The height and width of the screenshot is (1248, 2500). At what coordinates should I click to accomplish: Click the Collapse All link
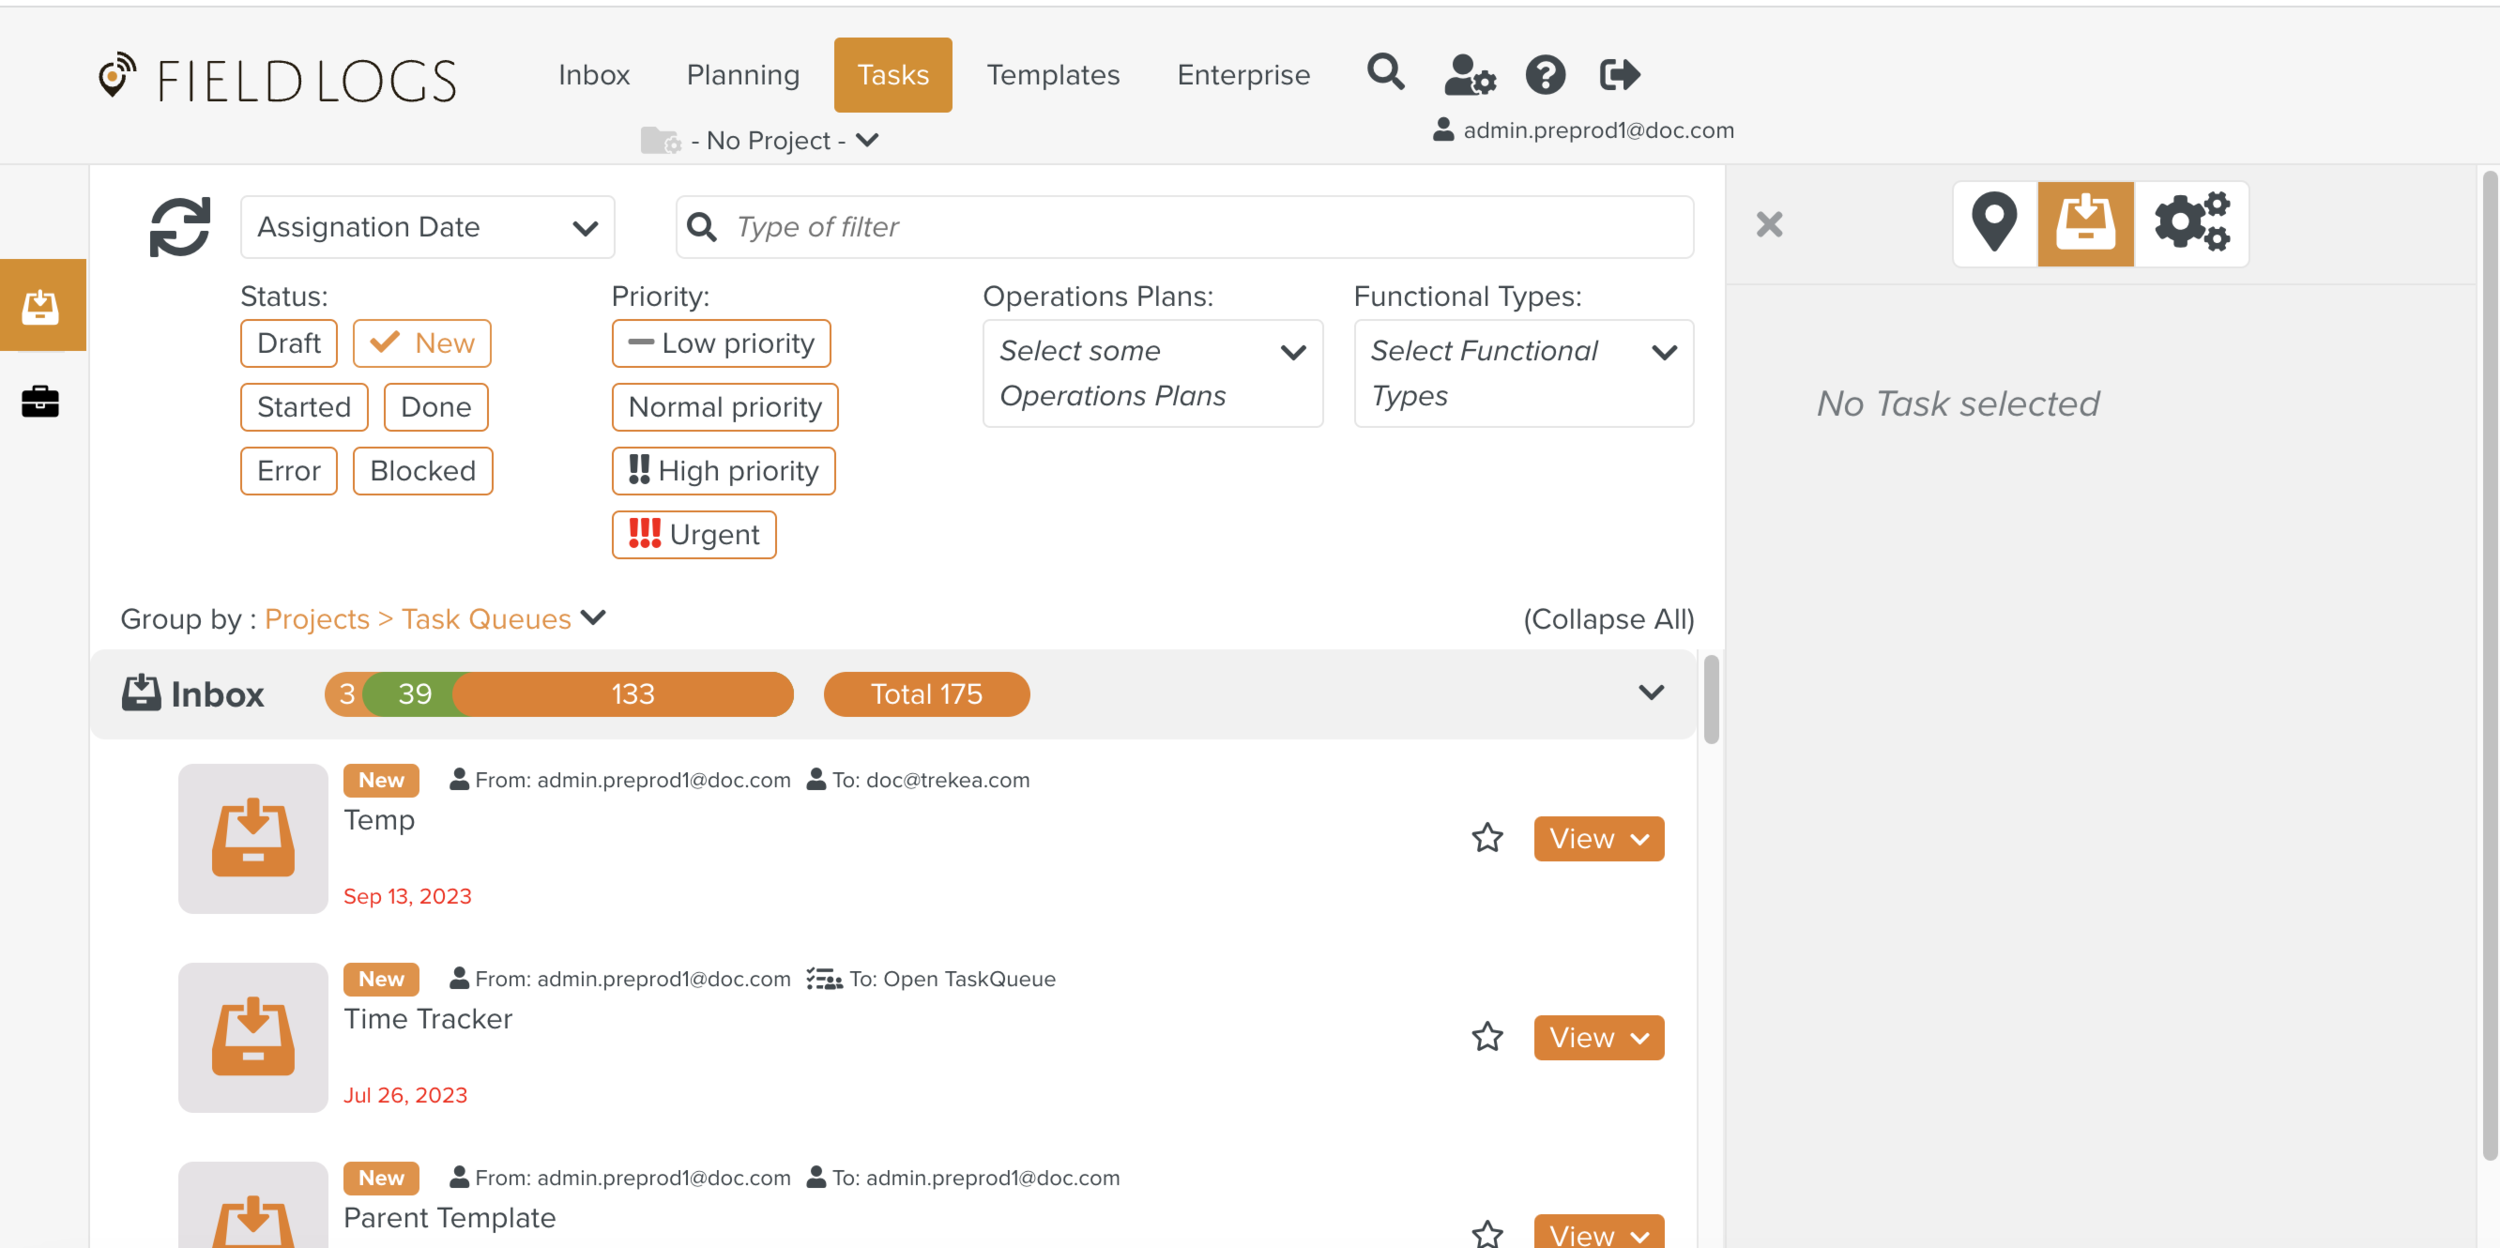pos(1609,619)
